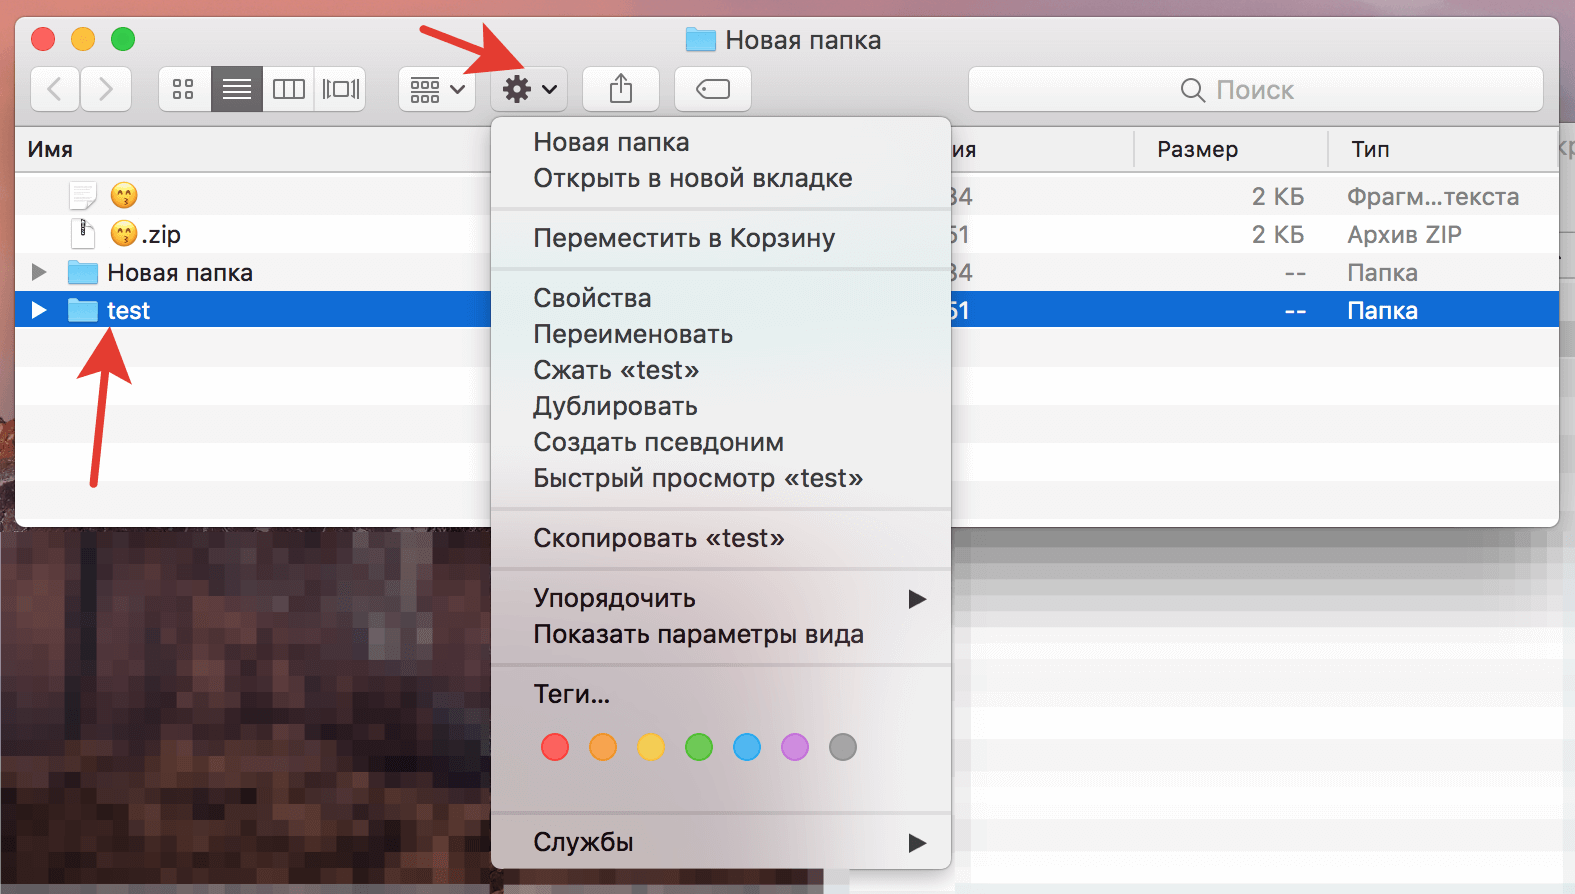Expand the Новая папка folder triangle
1575x894 pixels.
click(39, 272)
